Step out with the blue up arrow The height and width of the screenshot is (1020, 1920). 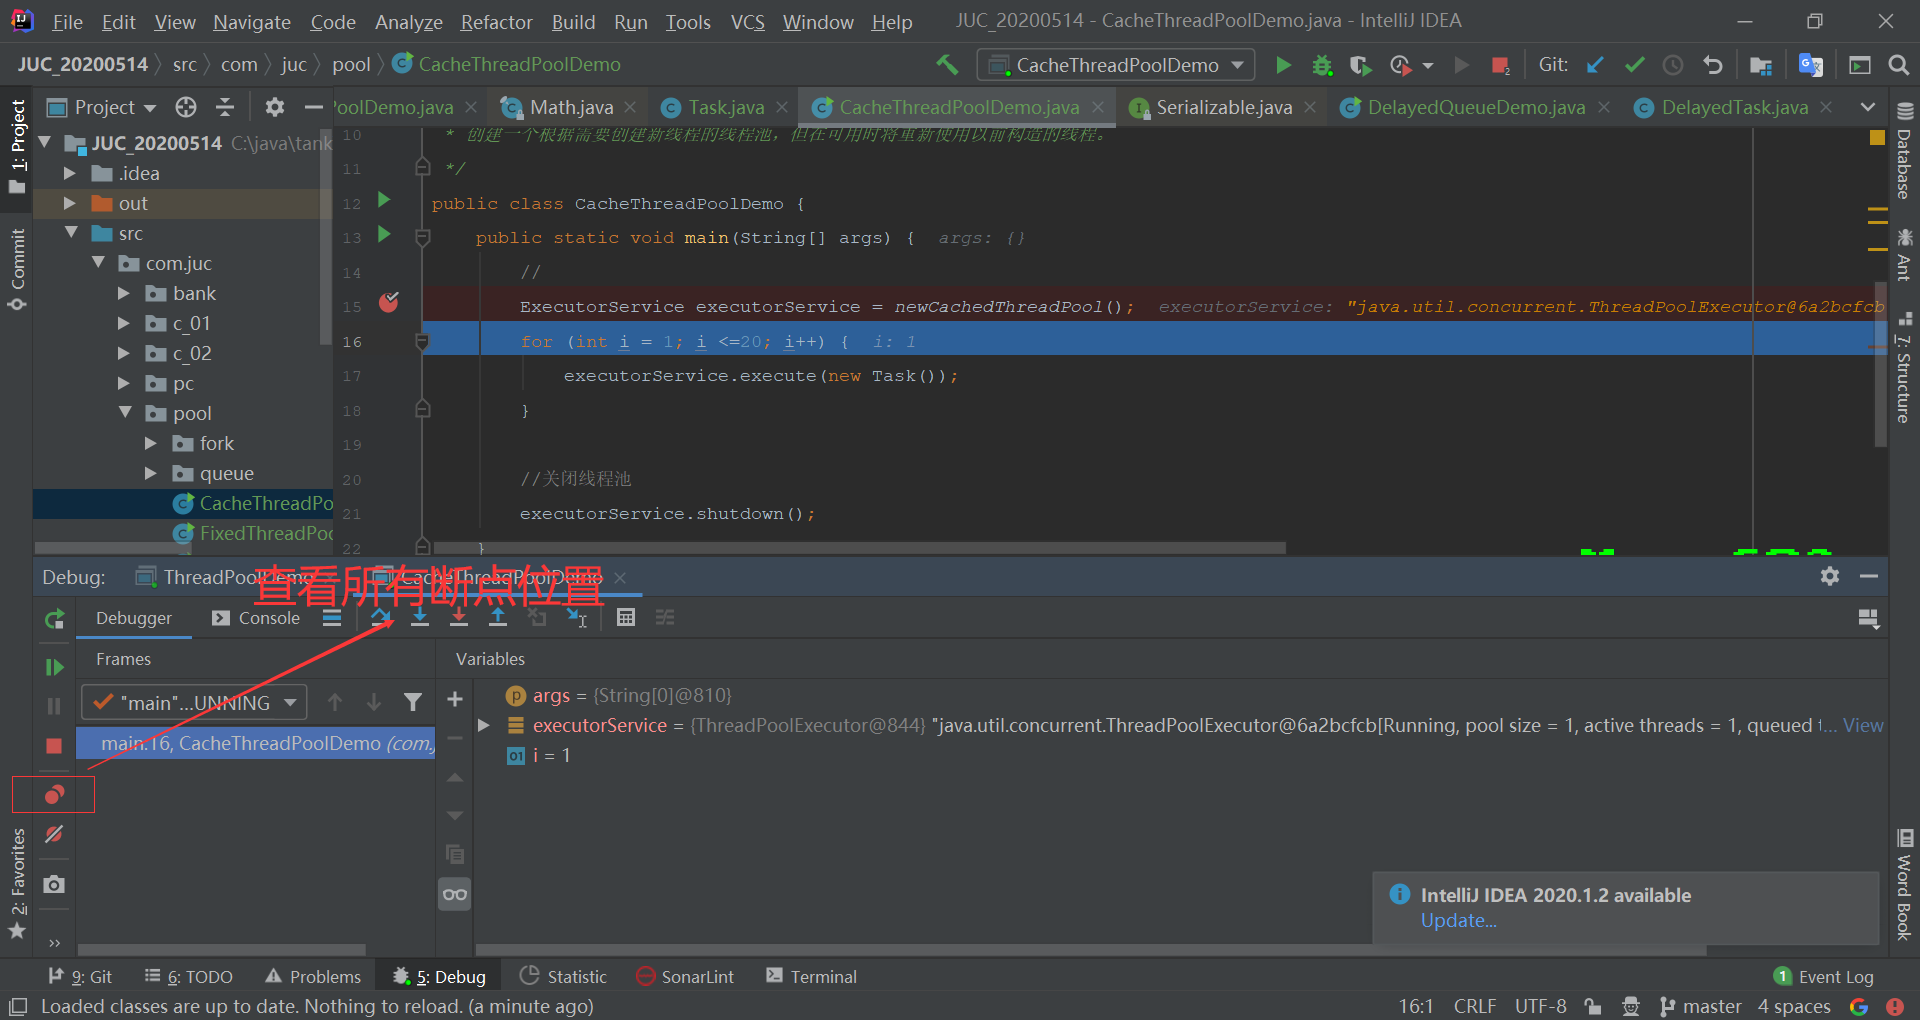pyautogui.click(x=497, y=618)
